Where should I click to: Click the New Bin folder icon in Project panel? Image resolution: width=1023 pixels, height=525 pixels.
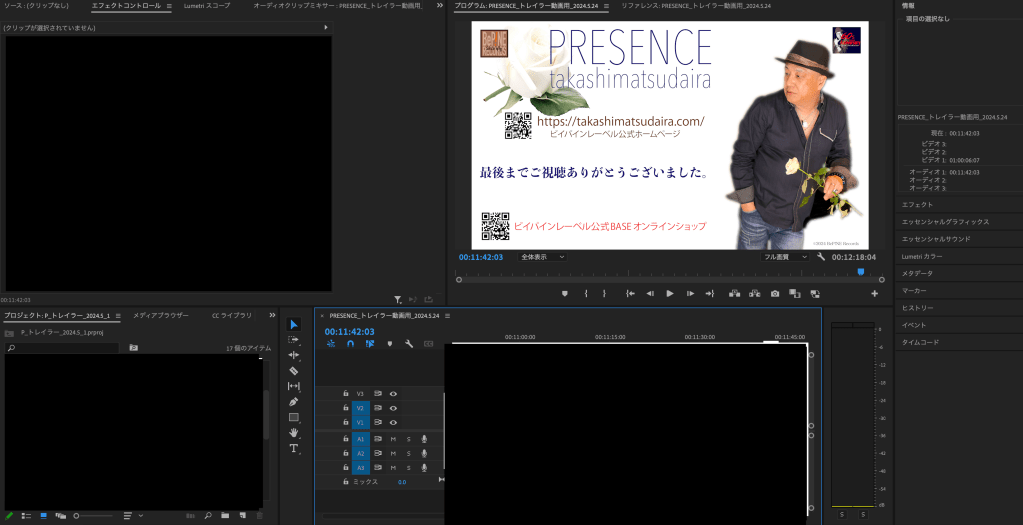pyautogui.click(x=225, y=516)
